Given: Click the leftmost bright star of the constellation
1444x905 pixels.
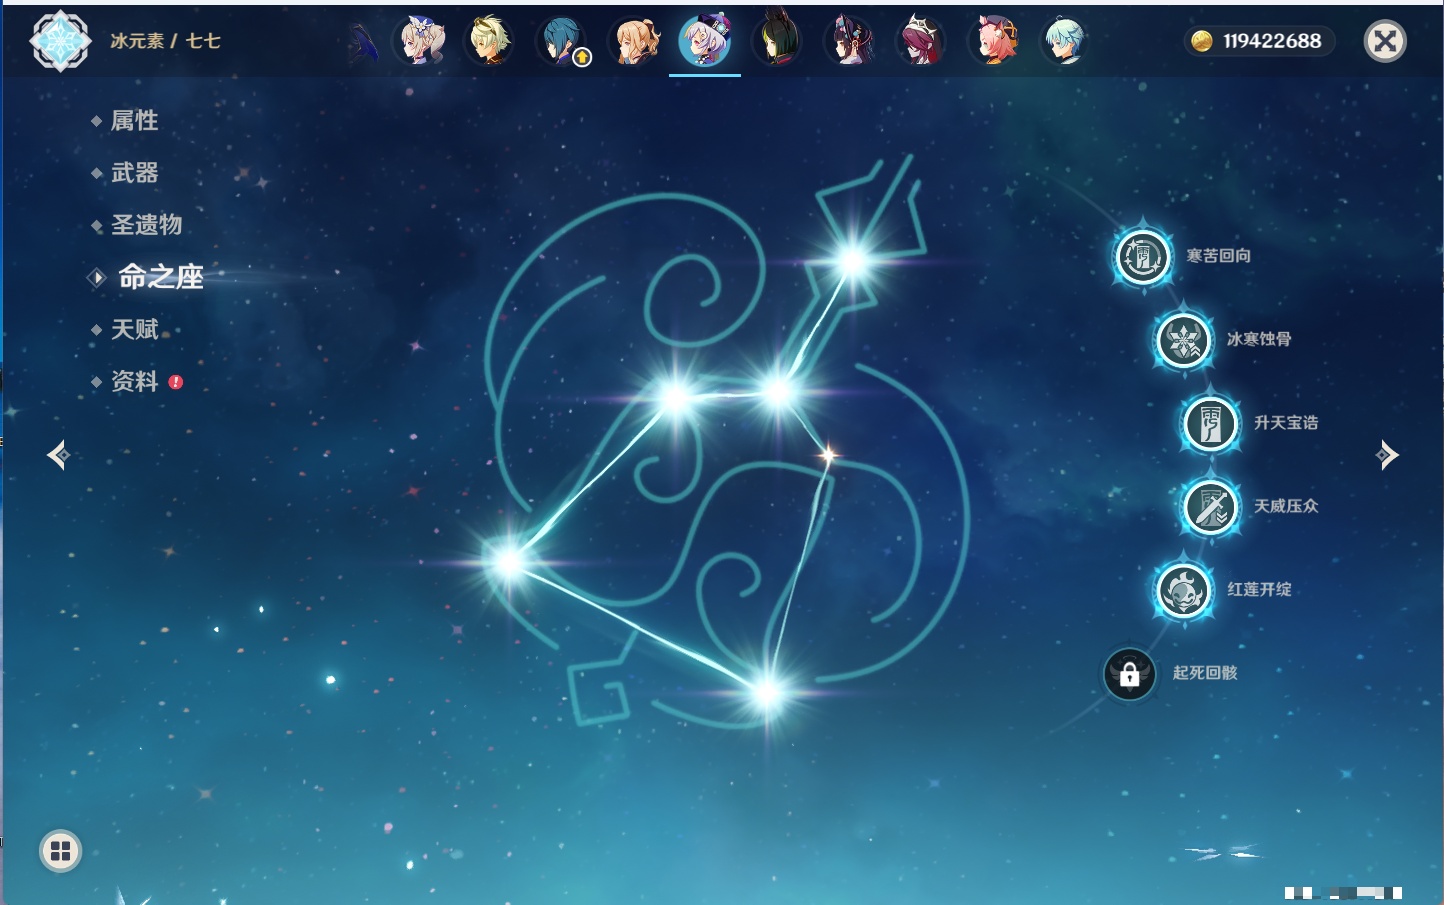Looking at the screenshot, I should (508, 562).
